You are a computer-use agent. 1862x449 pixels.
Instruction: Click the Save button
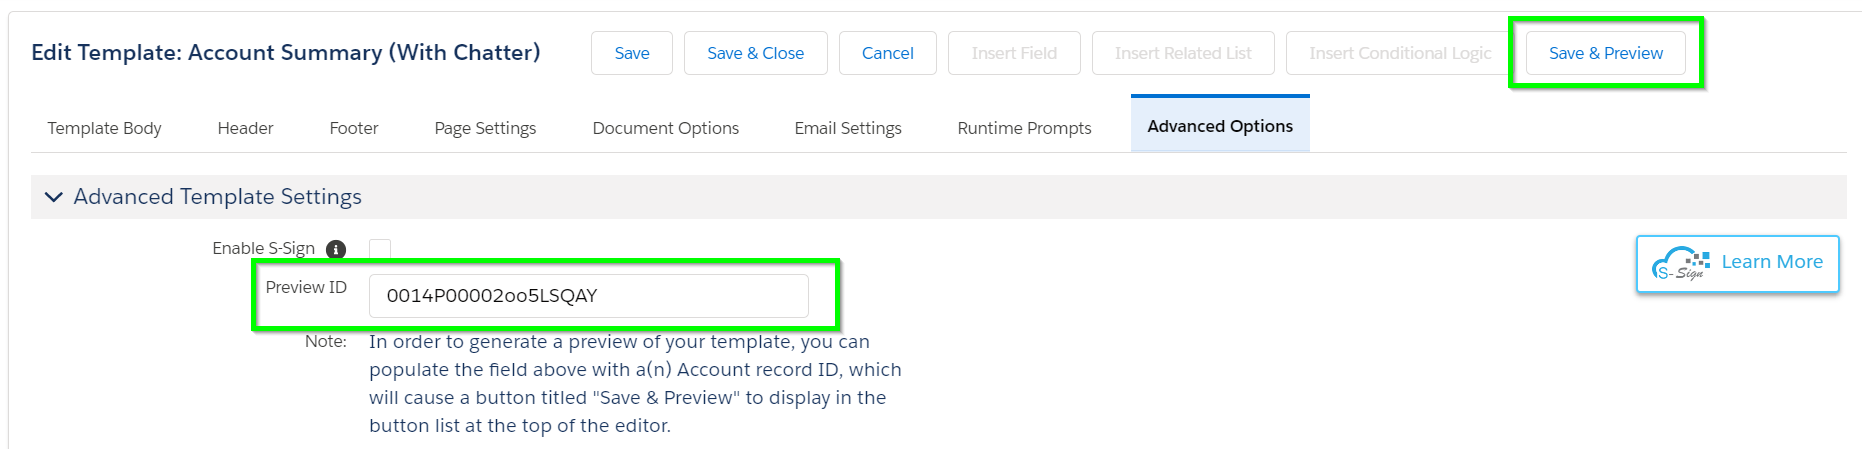(632, 53)
